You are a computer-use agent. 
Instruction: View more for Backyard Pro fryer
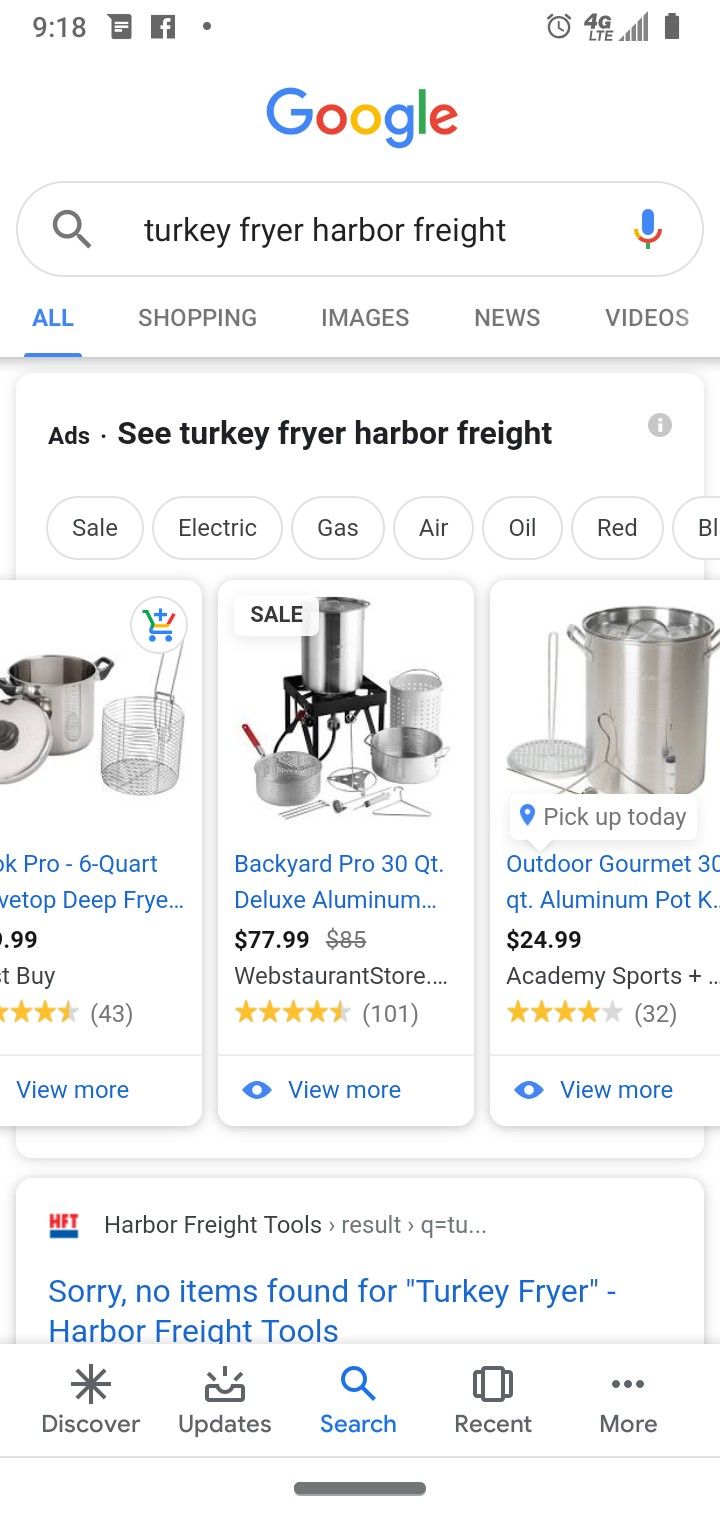coord(344,1090)
